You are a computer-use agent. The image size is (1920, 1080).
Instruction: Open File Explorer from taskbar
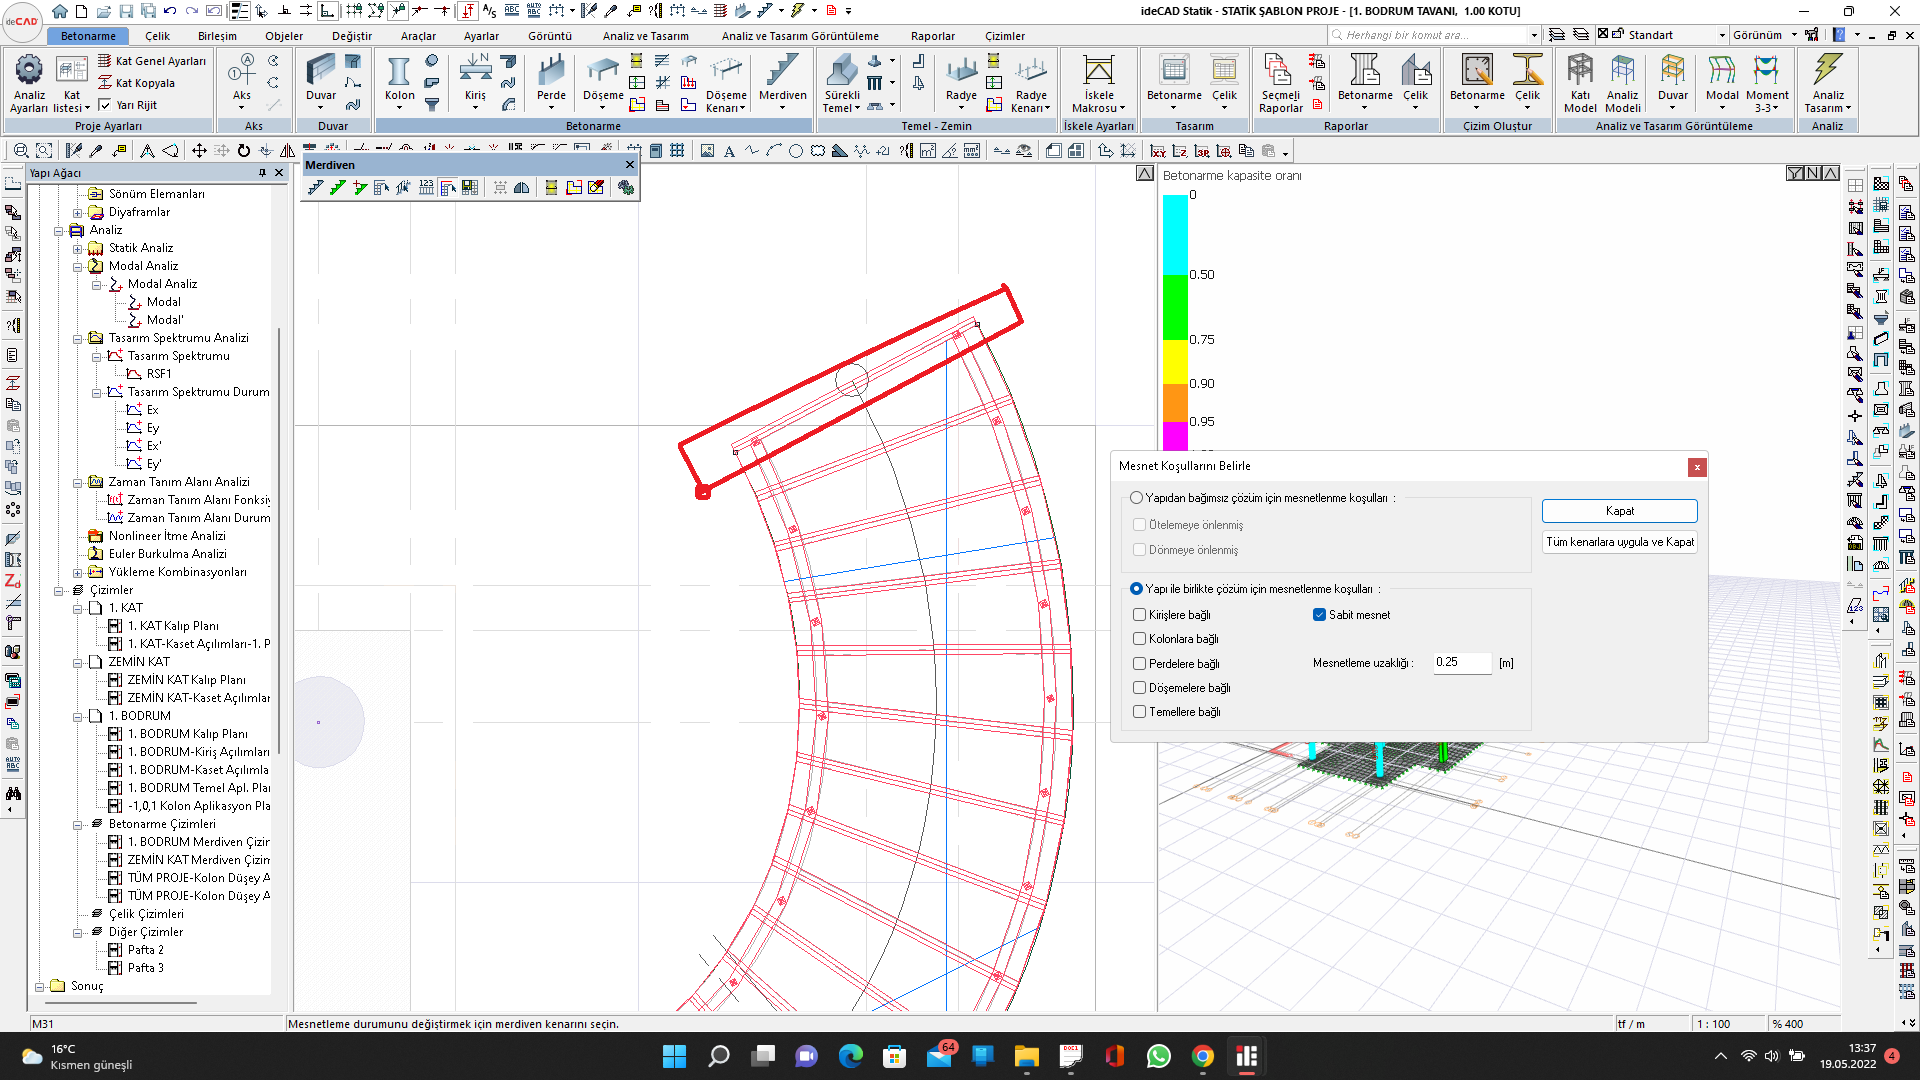1027,1056
